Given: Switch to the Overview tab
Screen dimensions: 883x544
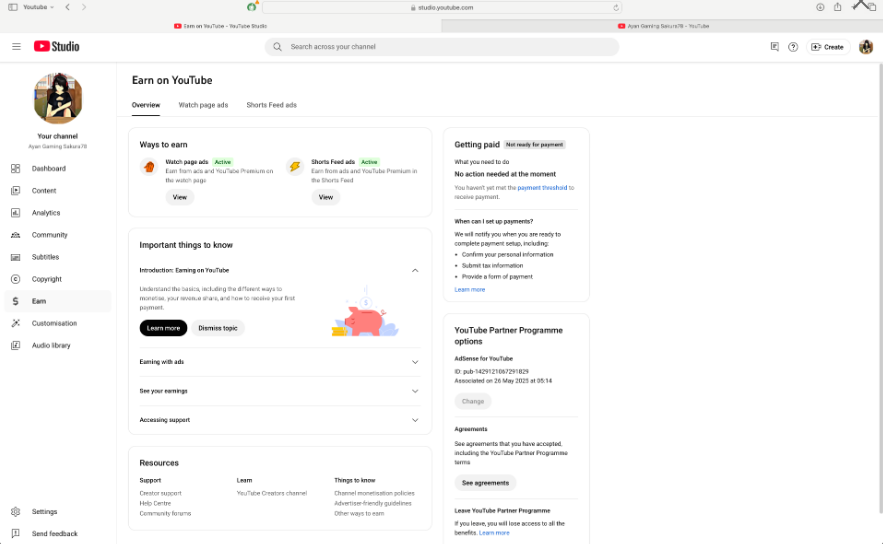Looking at the screenshot, I should pos(146,105).
